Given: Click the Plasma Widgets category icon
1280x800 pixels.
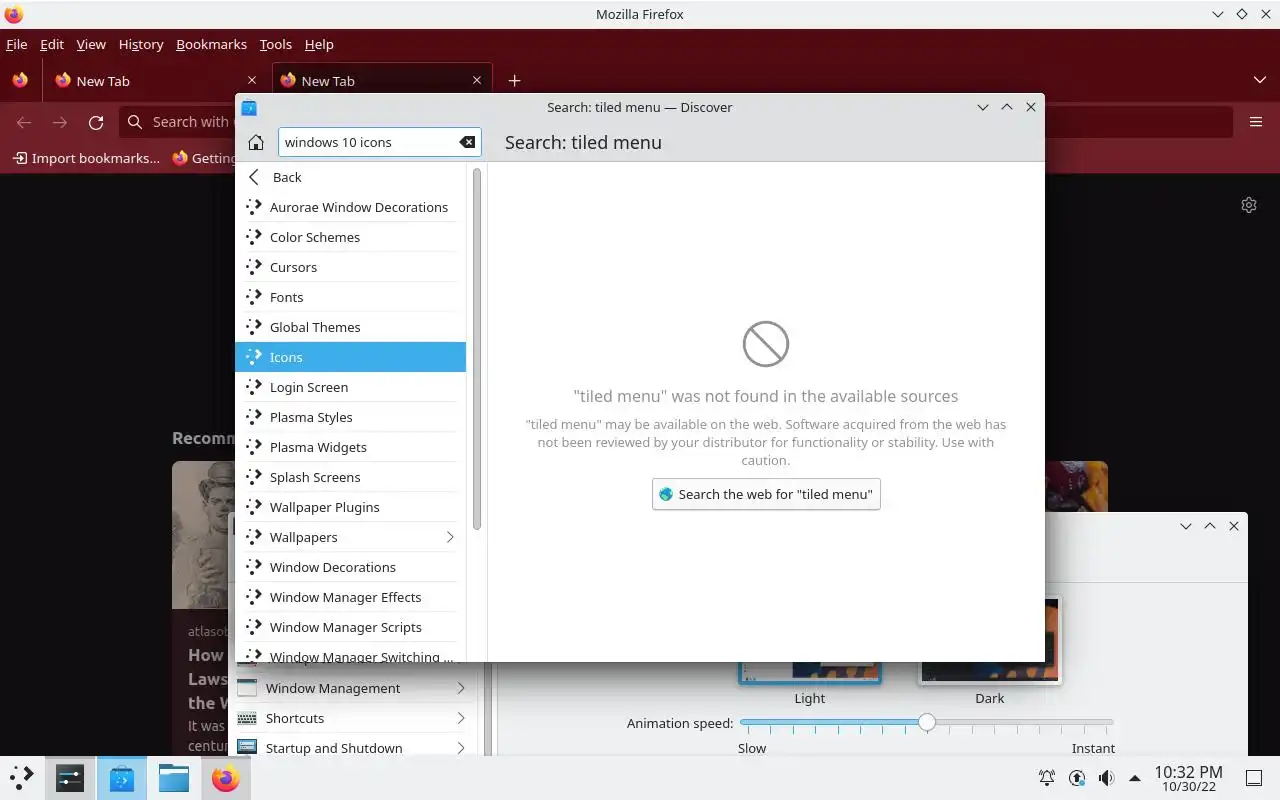Looking at the screenshot, I should tap(254, 447).
